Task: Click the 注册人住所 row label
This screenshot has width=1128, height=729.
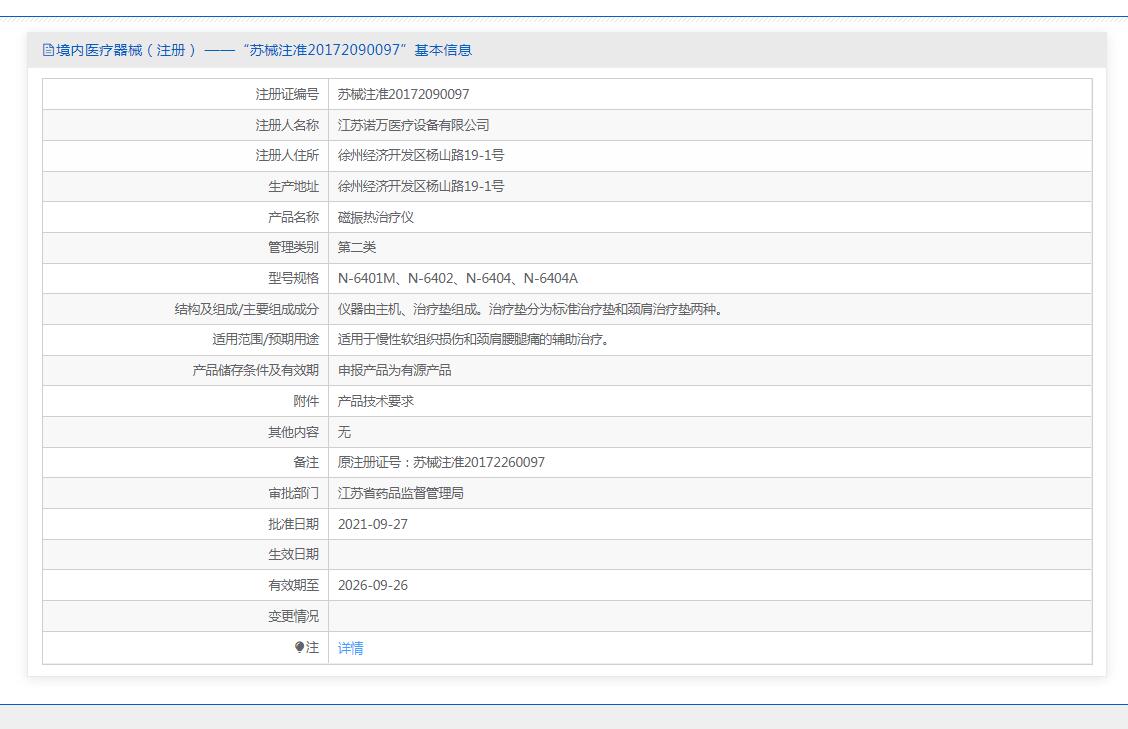Action: (287, 155)
